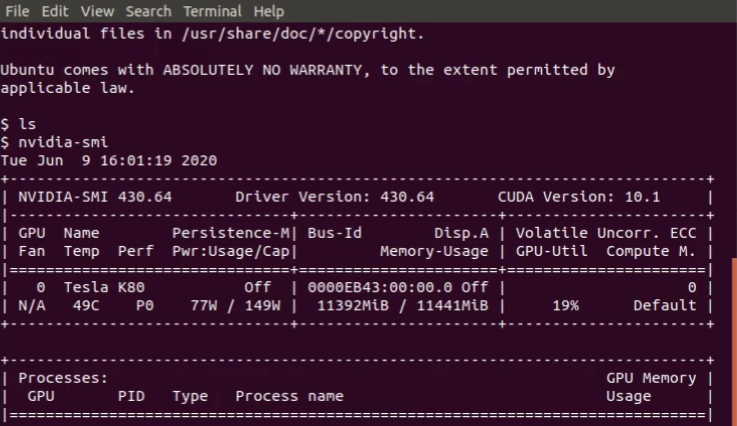
Task: Click the 'Fan' column header
Action: pyautogui.click(x=32, y=251)
